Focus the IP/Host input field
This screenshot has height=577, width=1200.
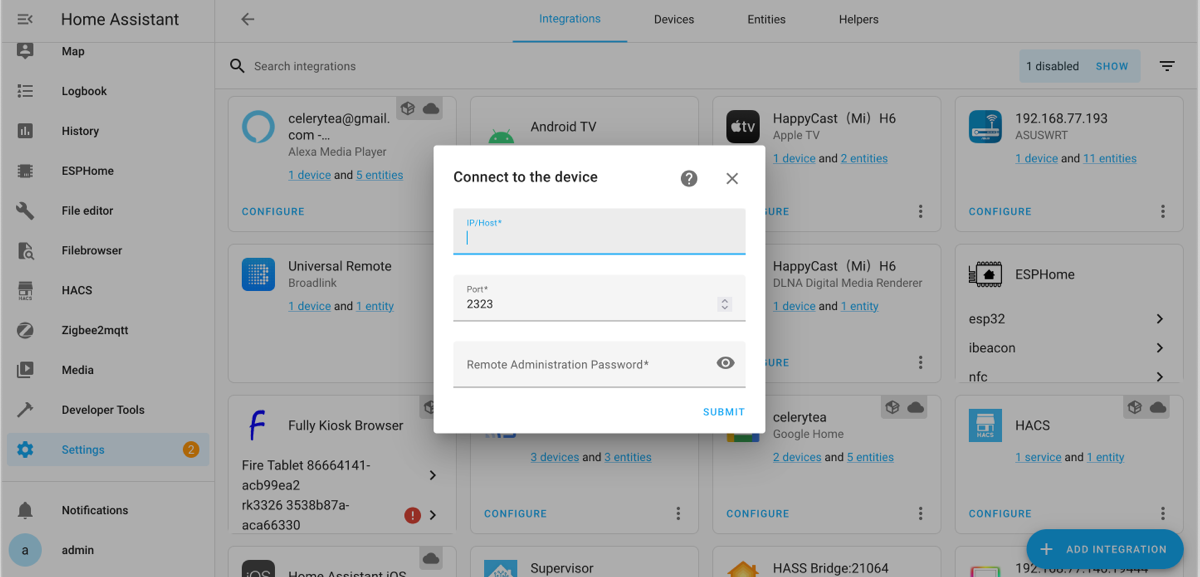599,231
